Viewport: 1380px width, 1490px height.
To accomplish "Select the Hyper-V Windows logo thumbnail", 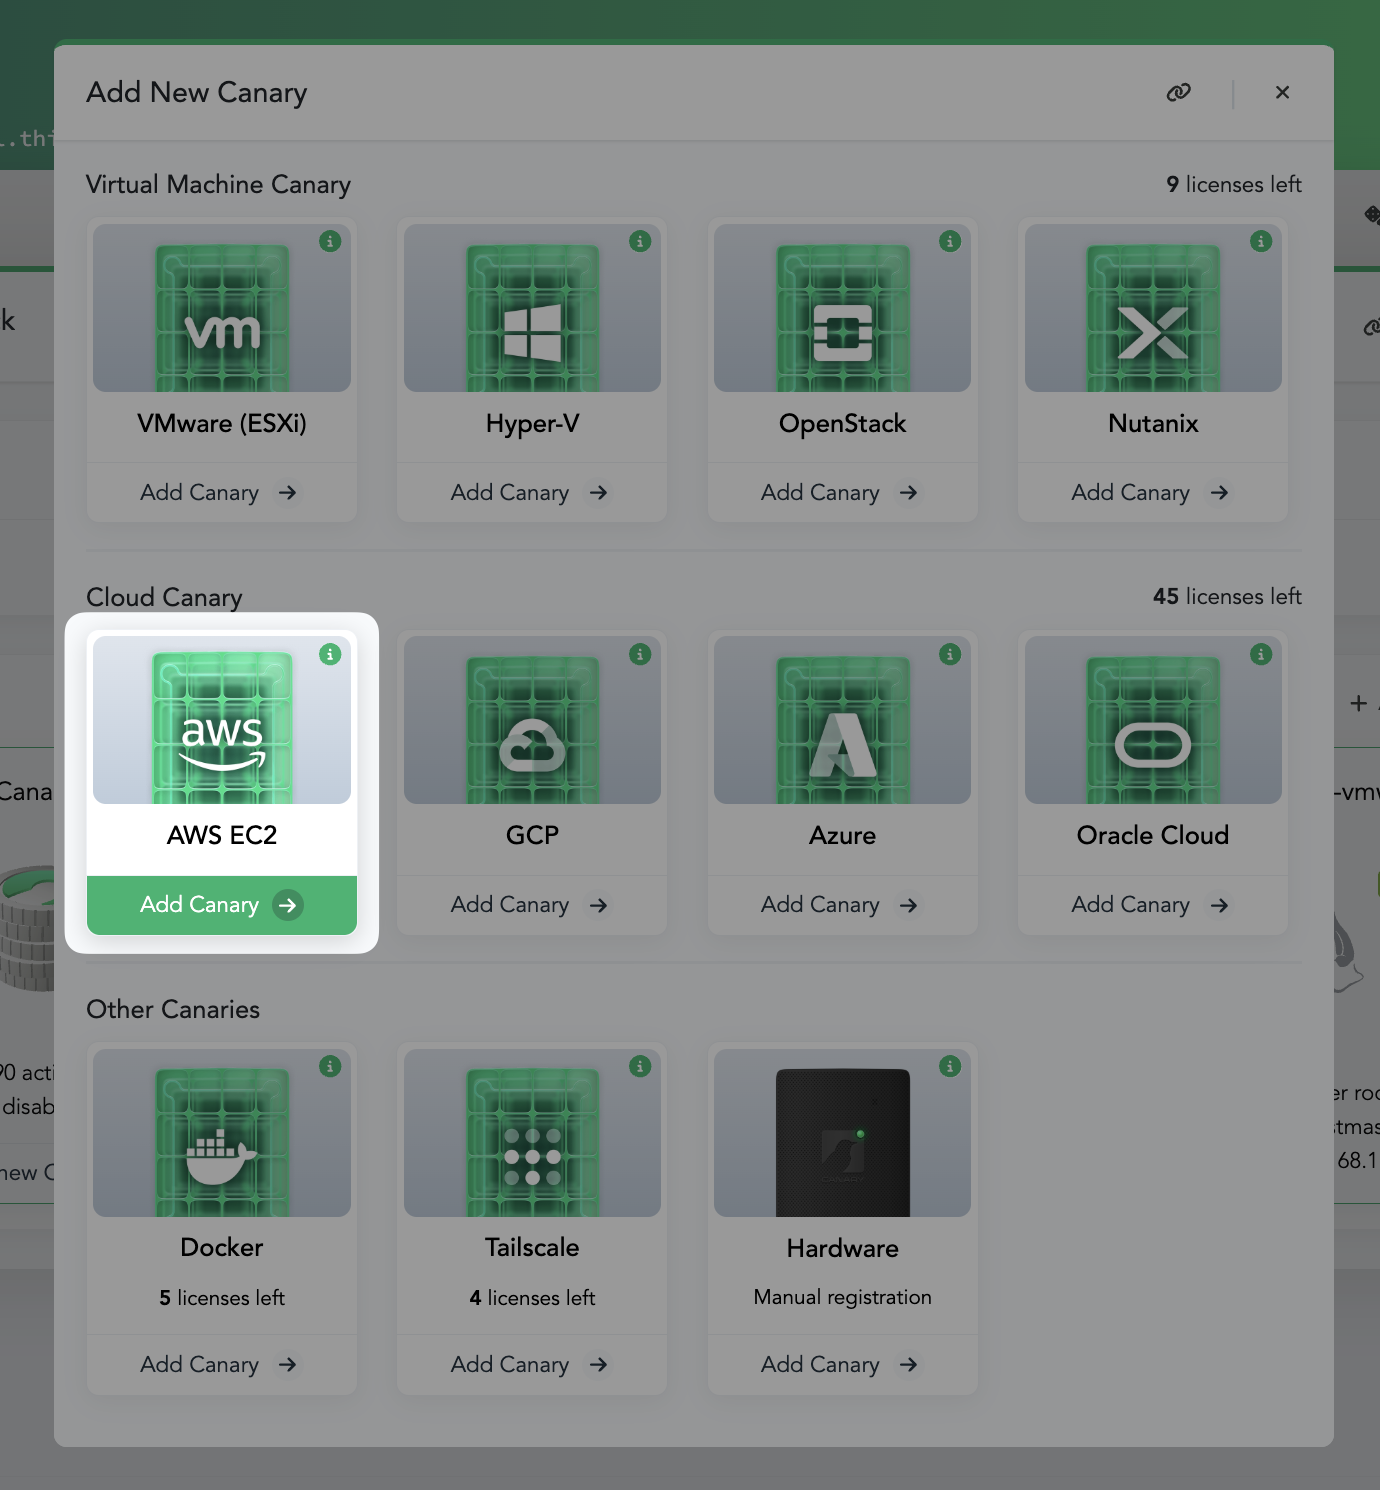I will pyautogui.click(x=532, y=317).
